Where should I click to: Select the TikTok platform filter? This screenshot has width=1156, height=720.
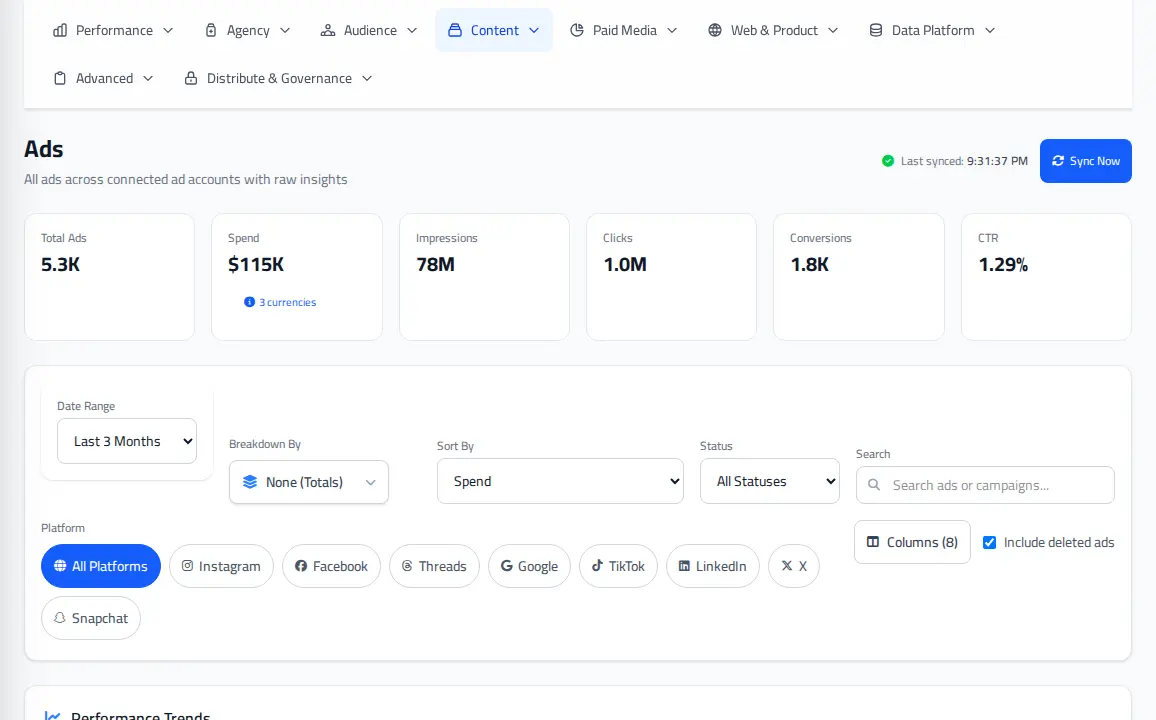click(618, 566)
